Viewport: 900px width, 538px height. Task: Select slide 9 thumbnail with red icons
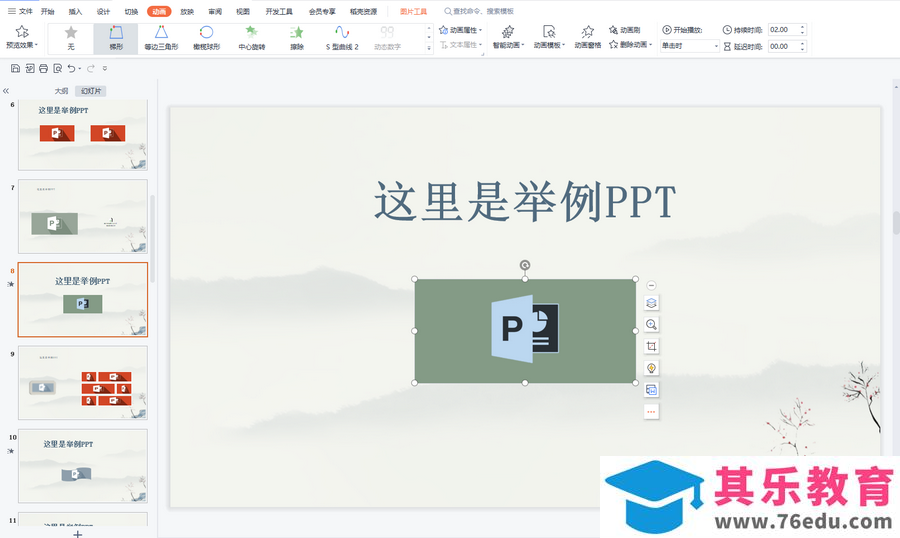pyautogui.click(x=83, y=382)
